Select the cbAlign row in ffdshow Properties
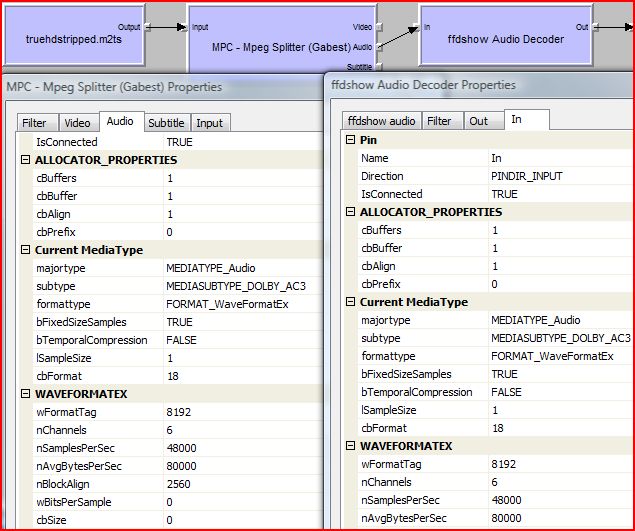Viewport: 635px width, 531px height. pyautogui.click(x=496, y=266)
